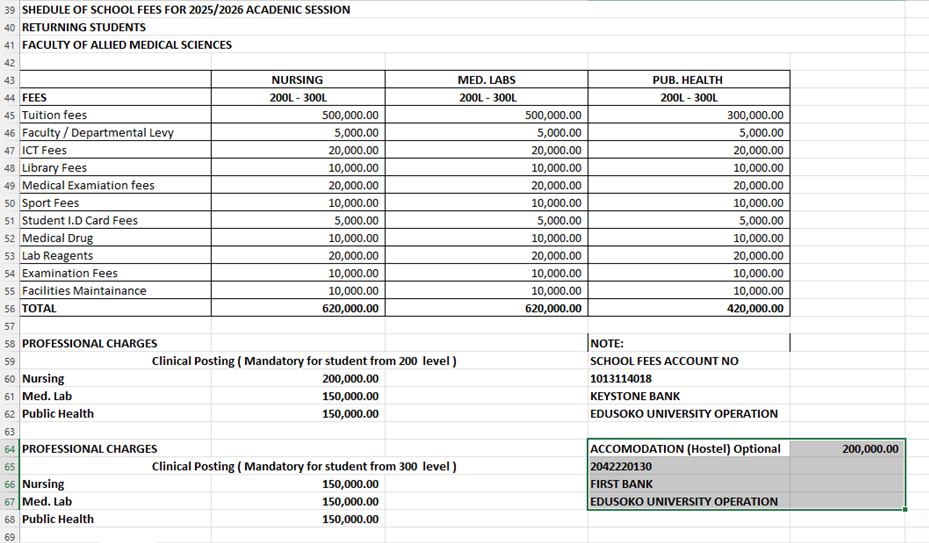Select the 'FIRST BANK' cell
929x543 pixels.
coord(621,484)
